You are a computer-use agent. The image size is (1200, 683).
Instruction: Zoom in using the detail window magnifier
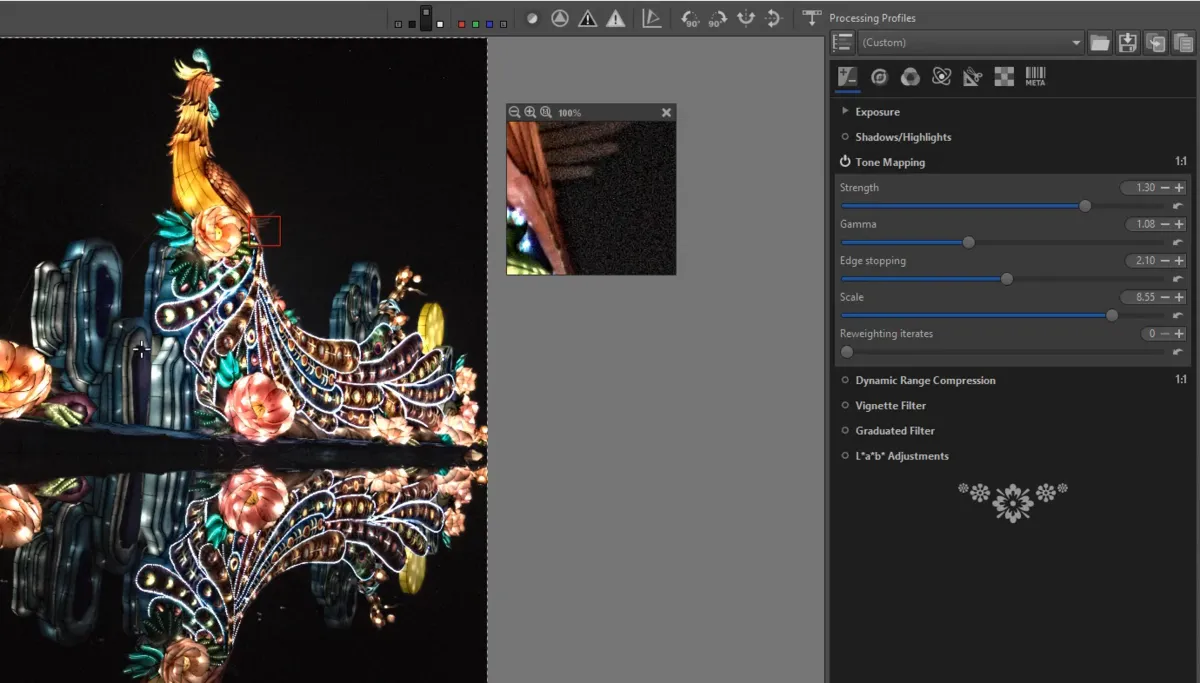529,112
